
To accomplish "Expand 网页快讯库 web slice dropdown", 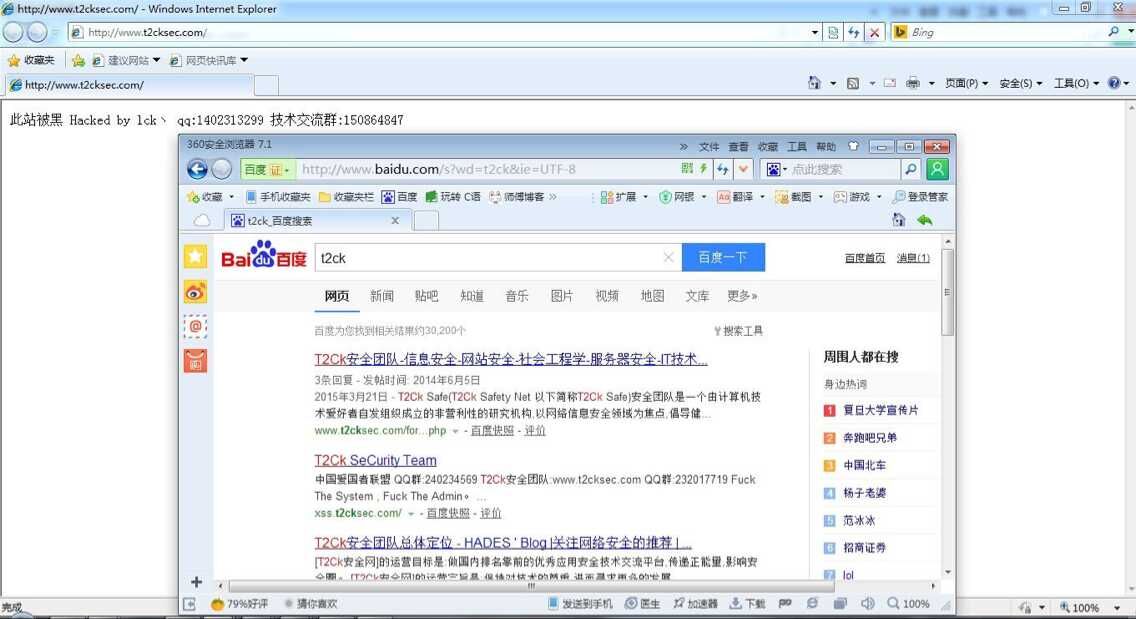I will [244, 60].
